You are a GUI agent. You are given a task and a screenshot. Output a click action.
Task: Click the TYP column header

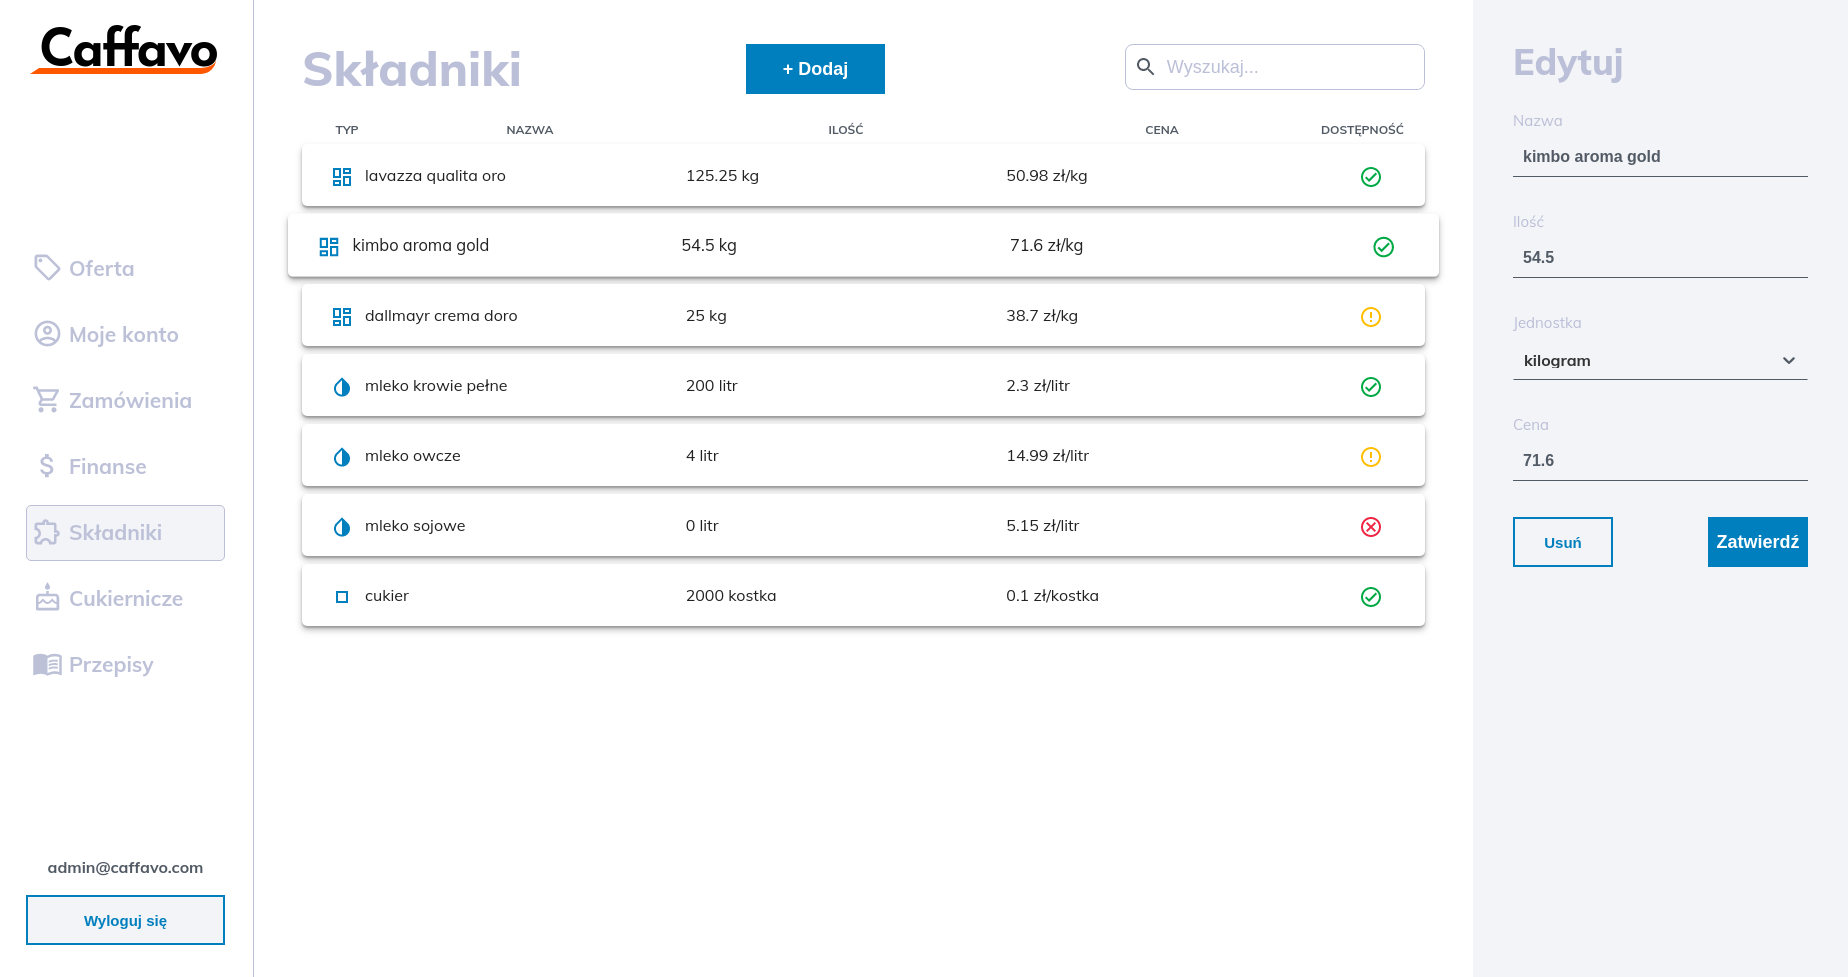347,130
